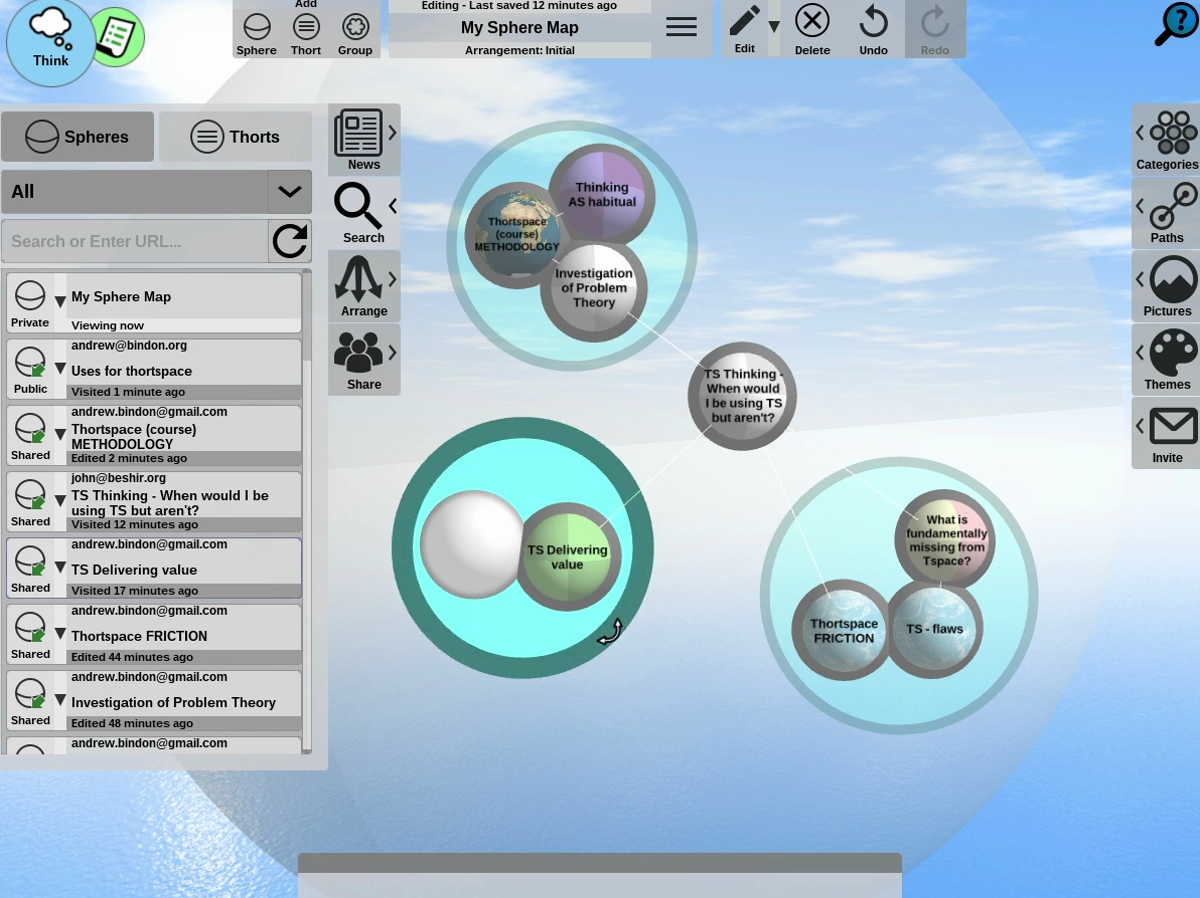The width and height of the screenshot is (1200, 898).
Task: Expand Investigation of Problem Theory row options
Action: [x=60, y=699]
